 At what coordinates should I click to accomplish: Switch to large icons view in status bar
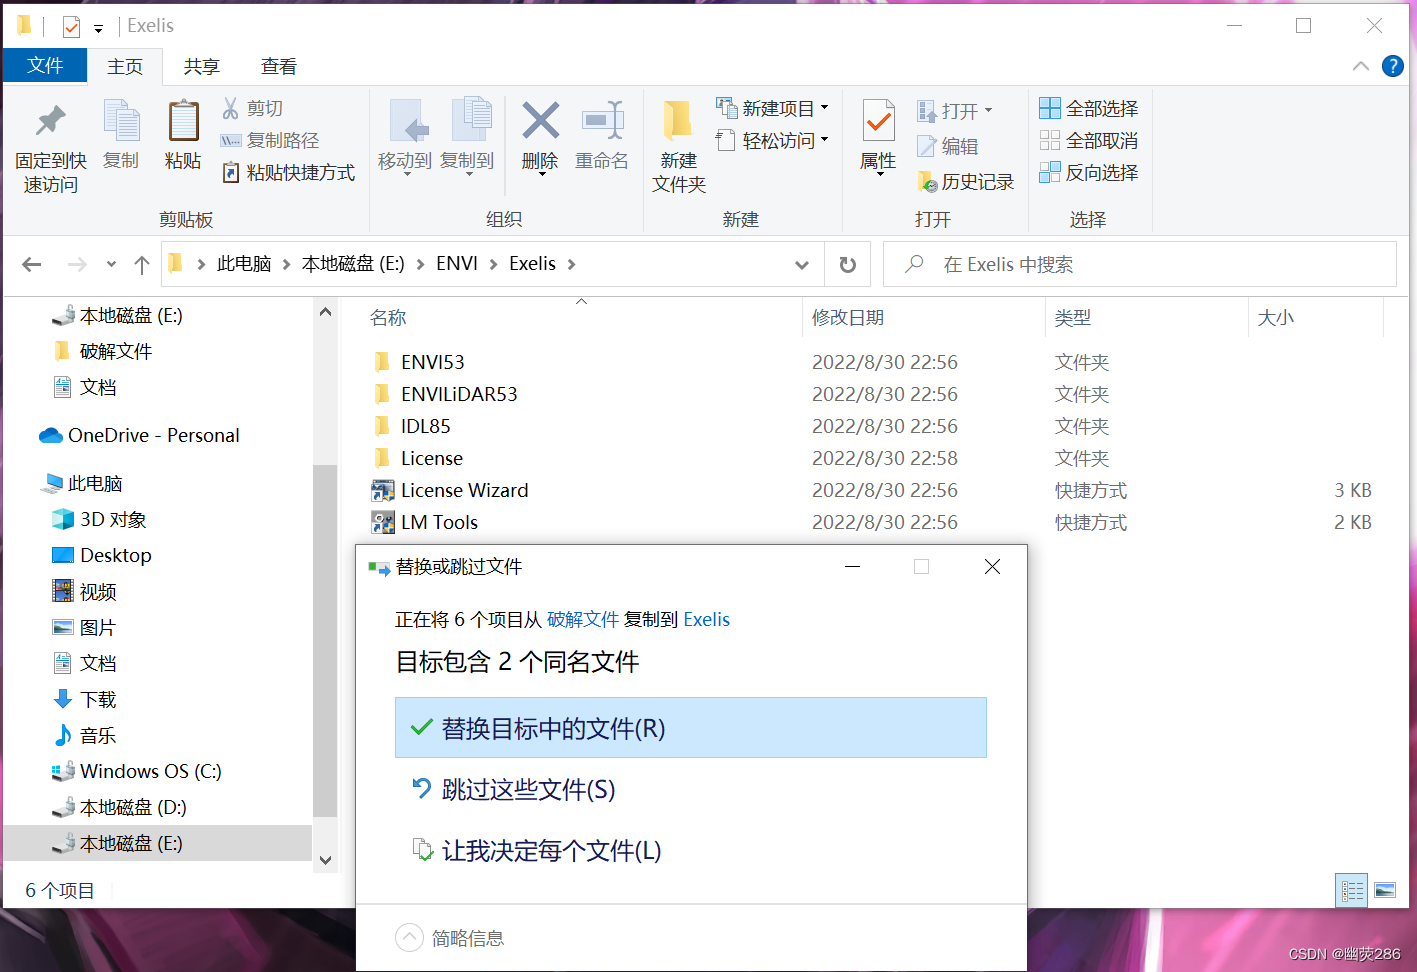[1385, 890]
